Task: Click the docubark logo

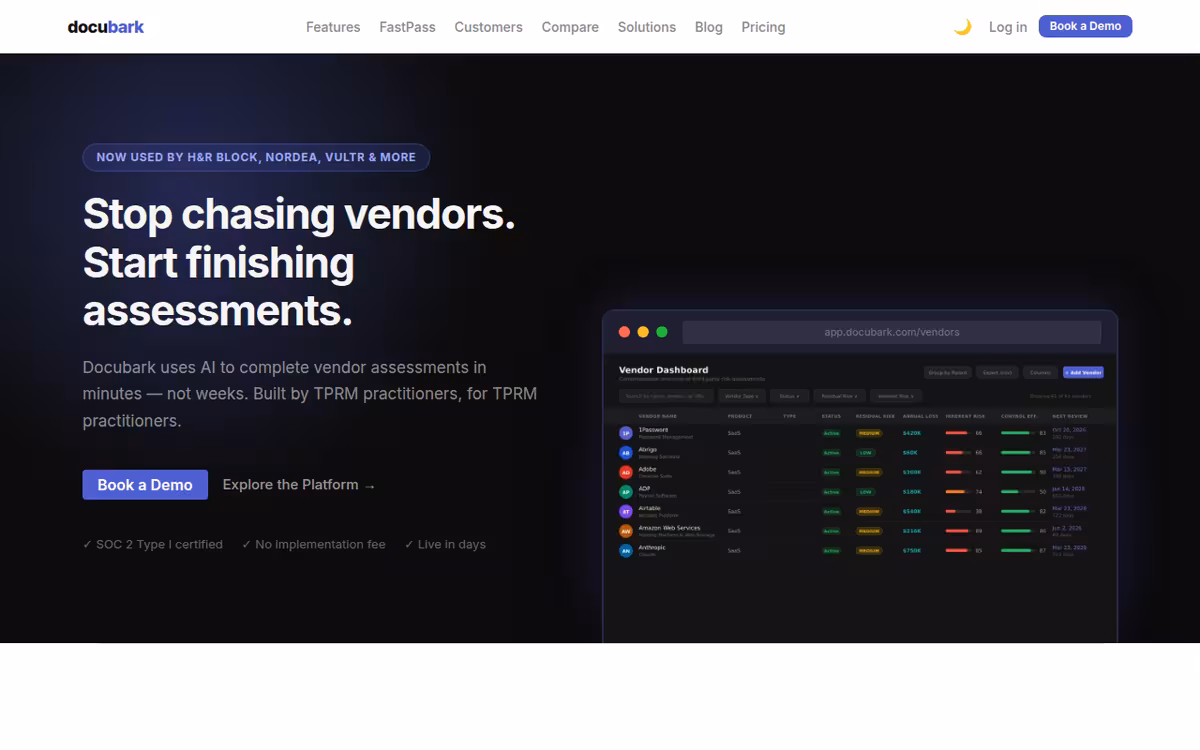Action: click(106, 27)
